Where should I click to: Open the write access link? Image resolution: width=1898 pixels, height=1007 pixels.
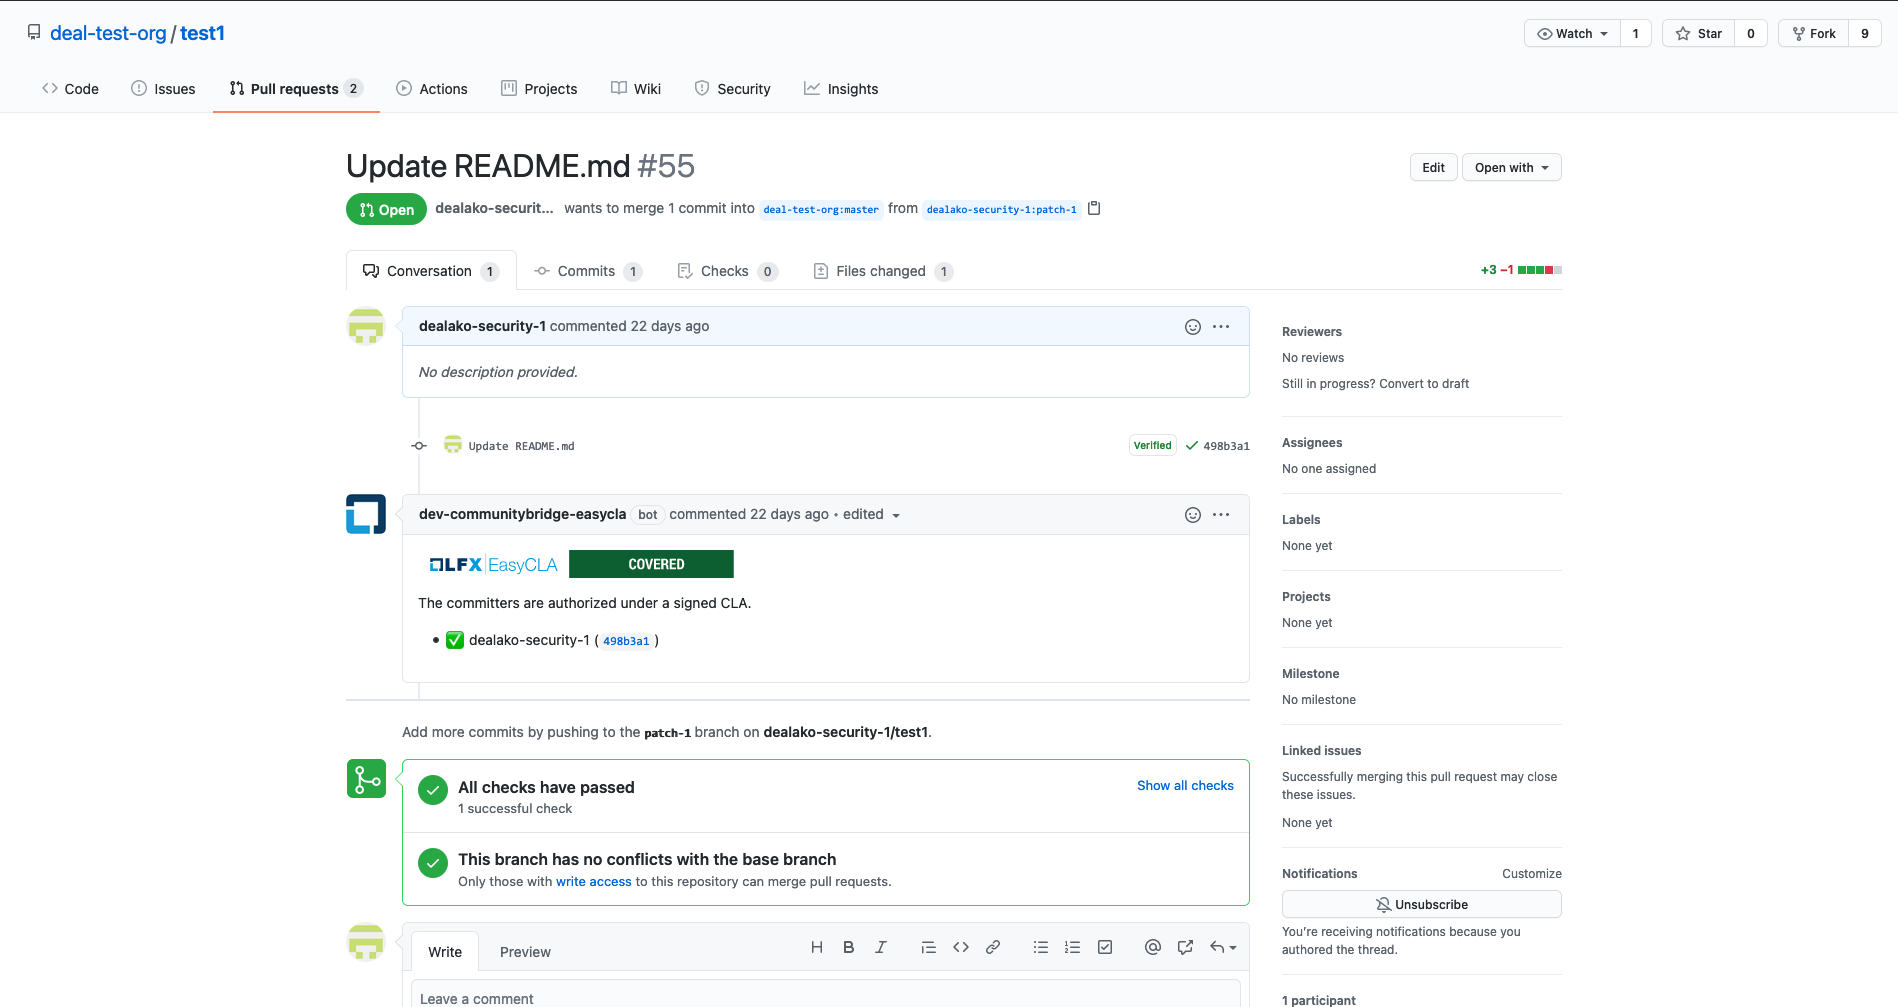click(x=594, y=882)
